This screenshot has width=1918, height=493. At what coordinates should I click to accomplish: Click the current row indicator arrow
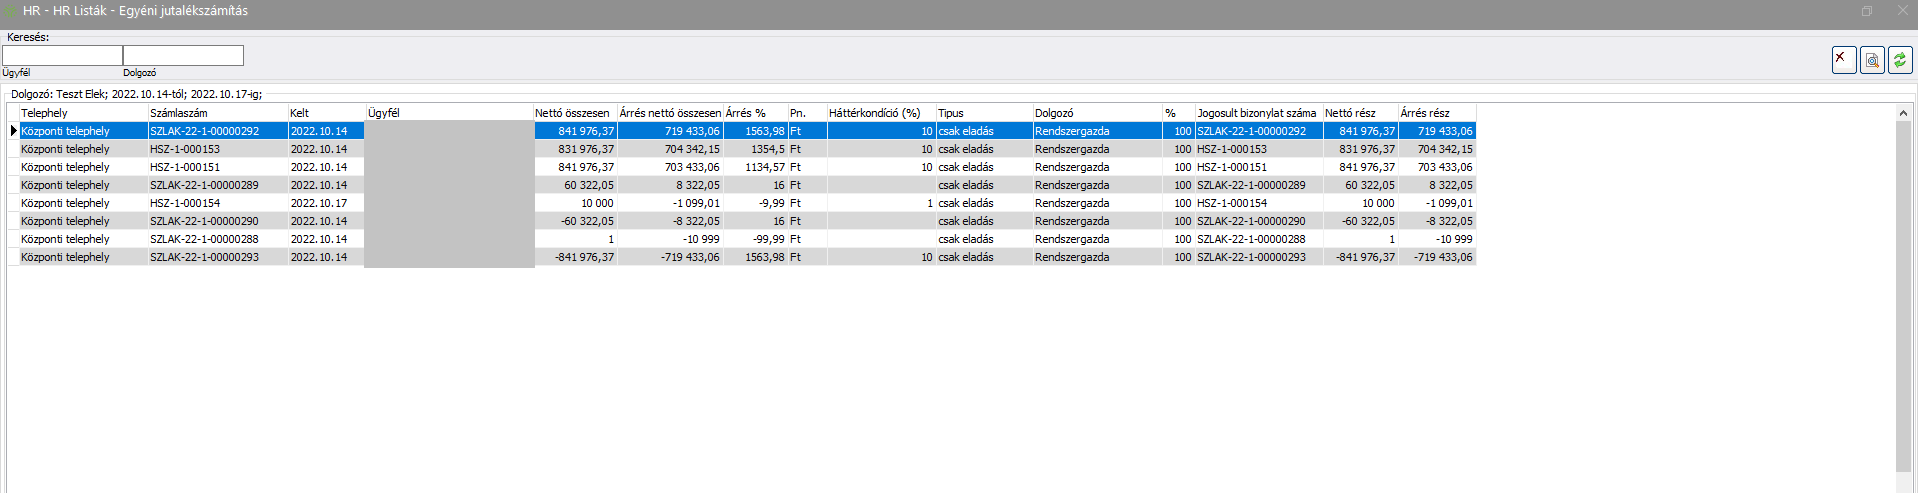coord(13,131)
